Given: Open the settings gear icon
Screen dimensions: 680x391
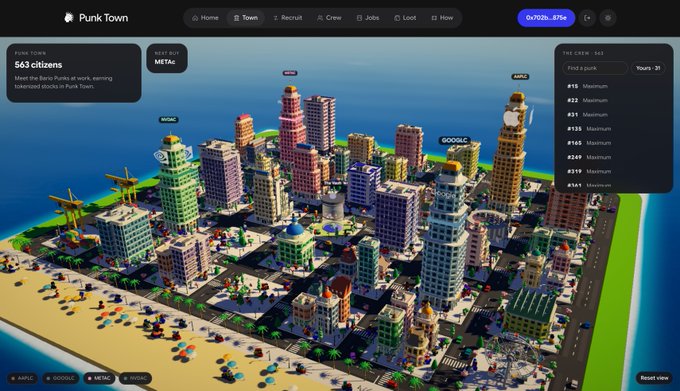Looking at the screenshot, I should [608, 18].
